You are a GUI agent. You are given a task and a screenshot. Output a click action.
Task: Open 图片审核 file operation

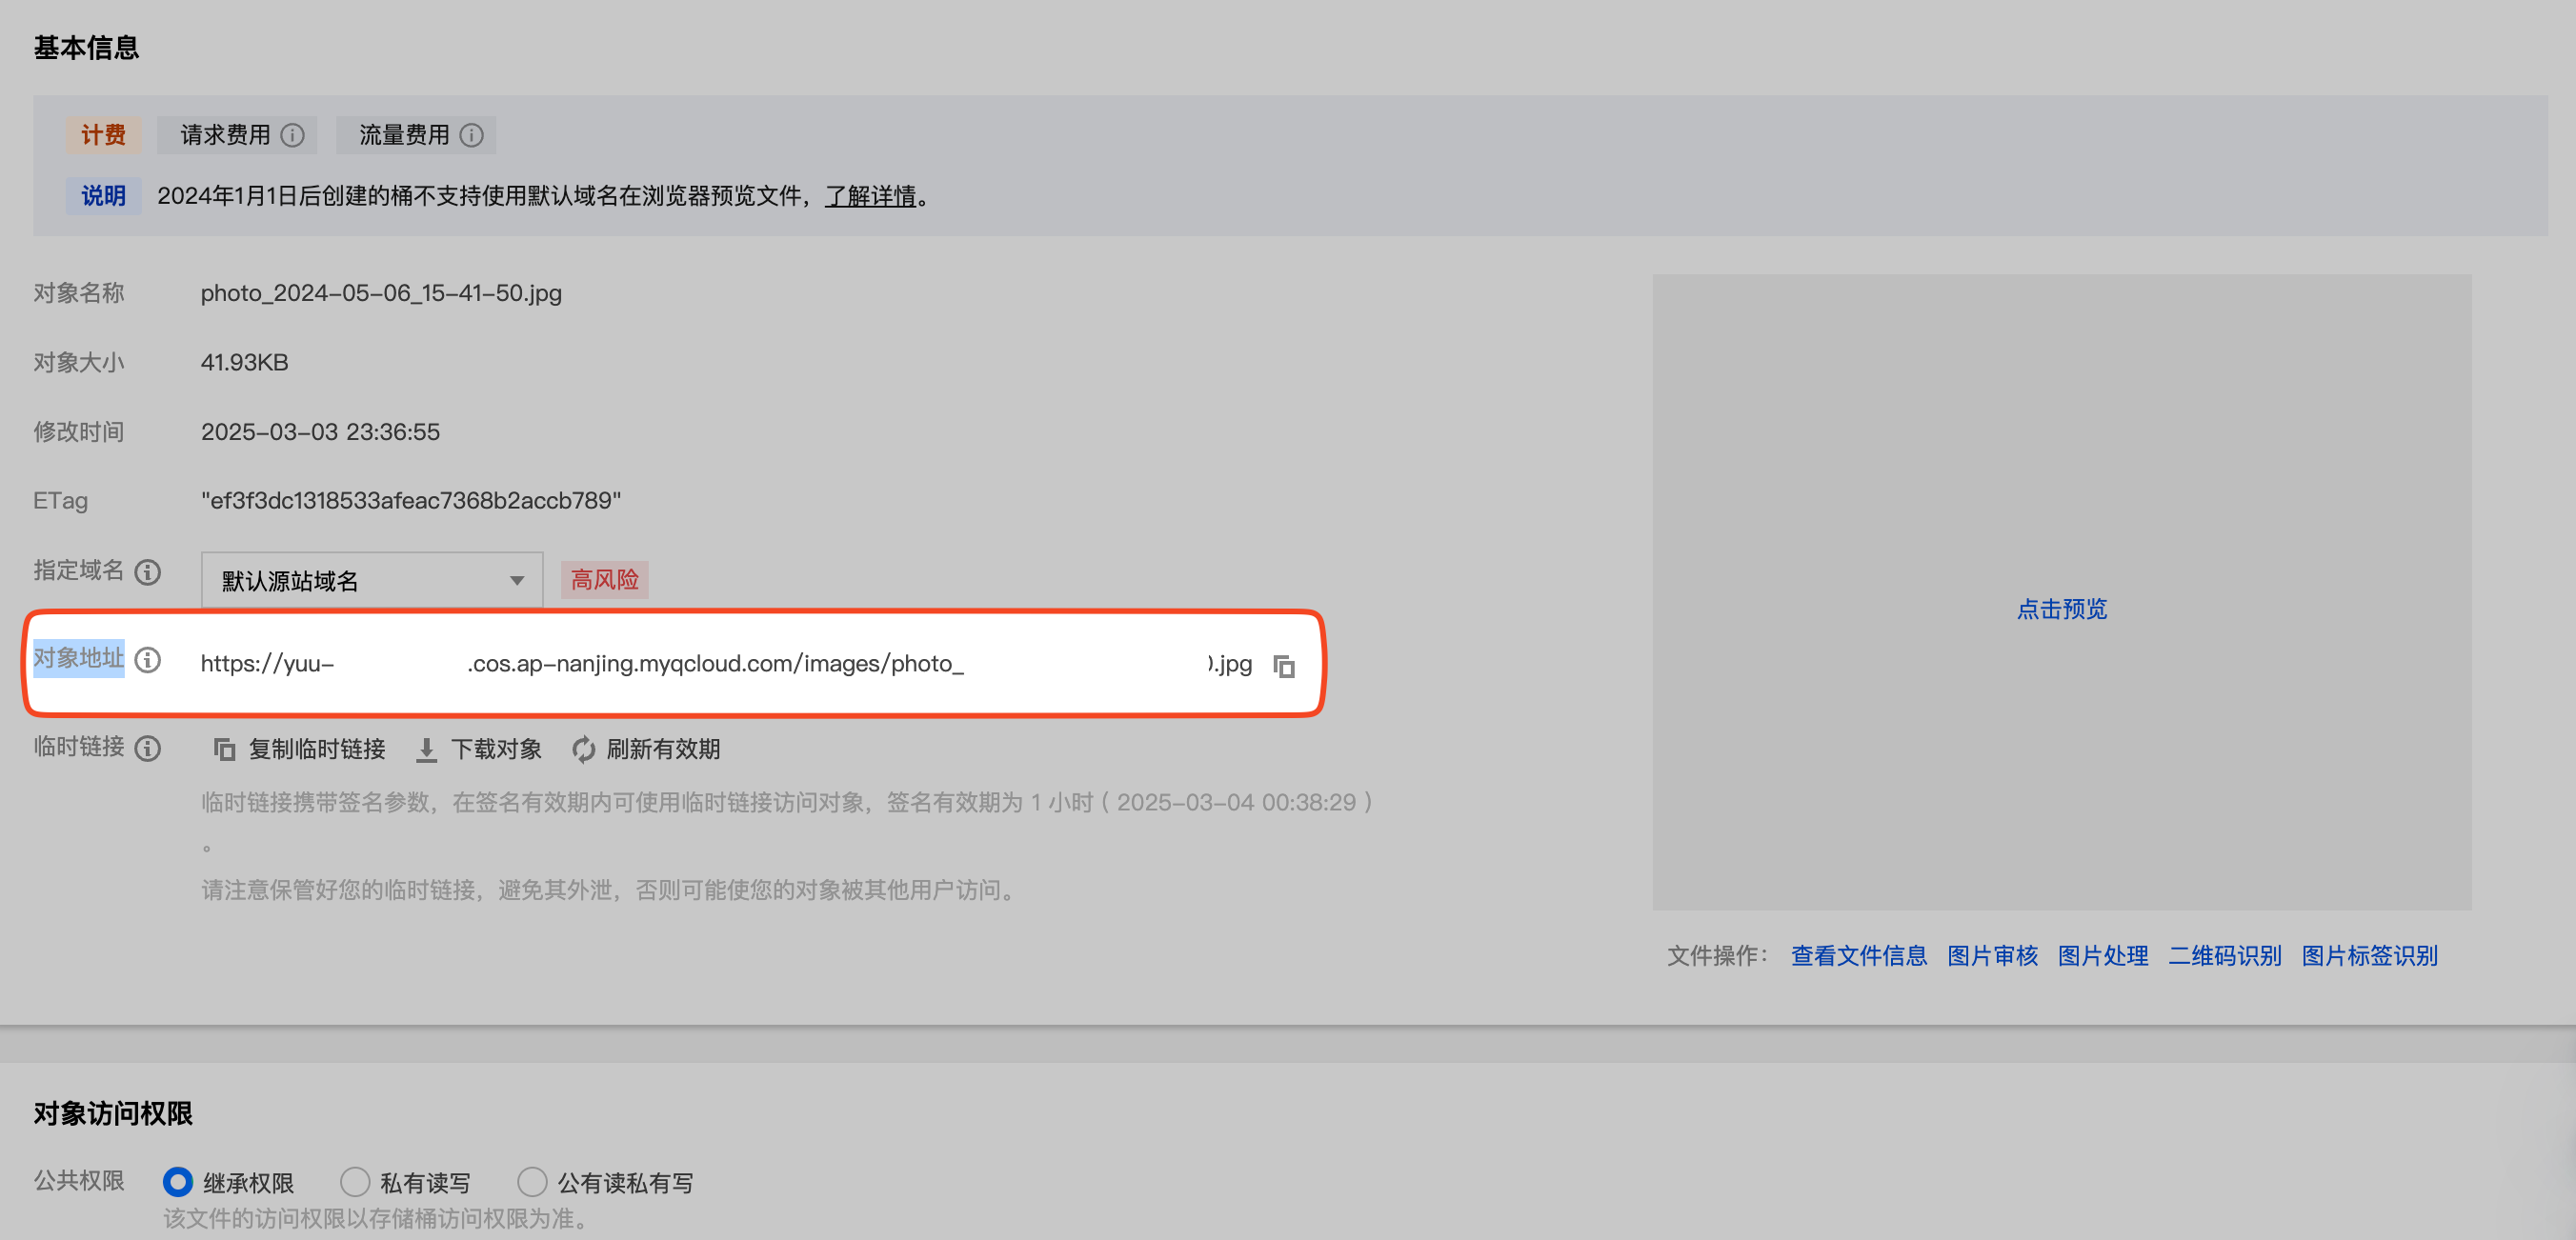click(1992, 955)
